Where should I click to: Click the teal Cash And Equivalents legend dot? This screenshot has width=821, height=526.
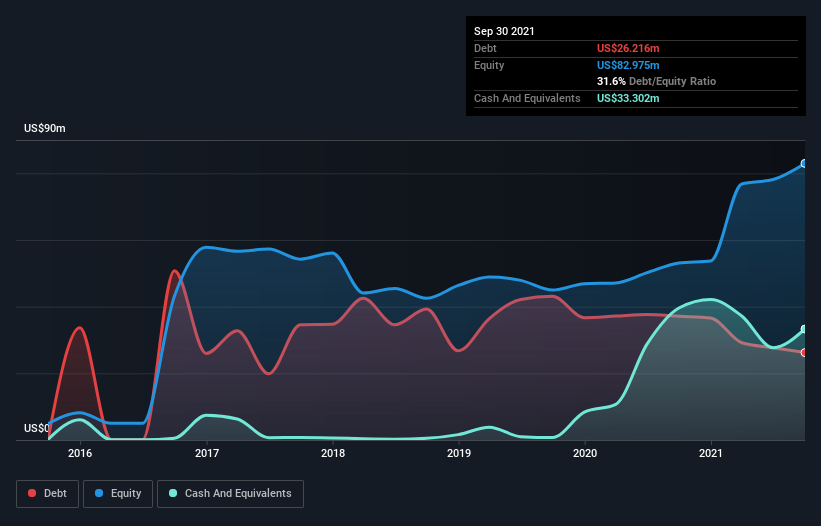click(x=173, y=493)
